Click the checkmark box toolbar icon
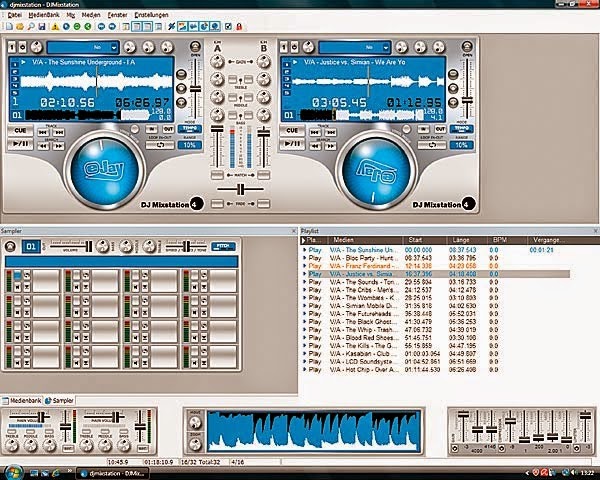The height and width of the screenshot is (480, 600). coord(228,26)
